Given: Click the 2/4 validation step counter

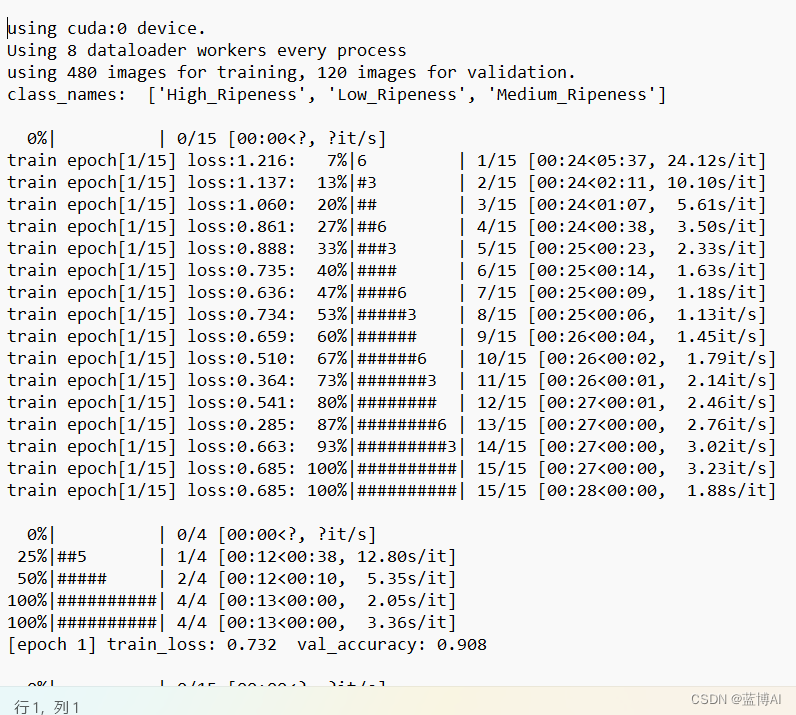Looking at the screenshot, I should [191, 579].
